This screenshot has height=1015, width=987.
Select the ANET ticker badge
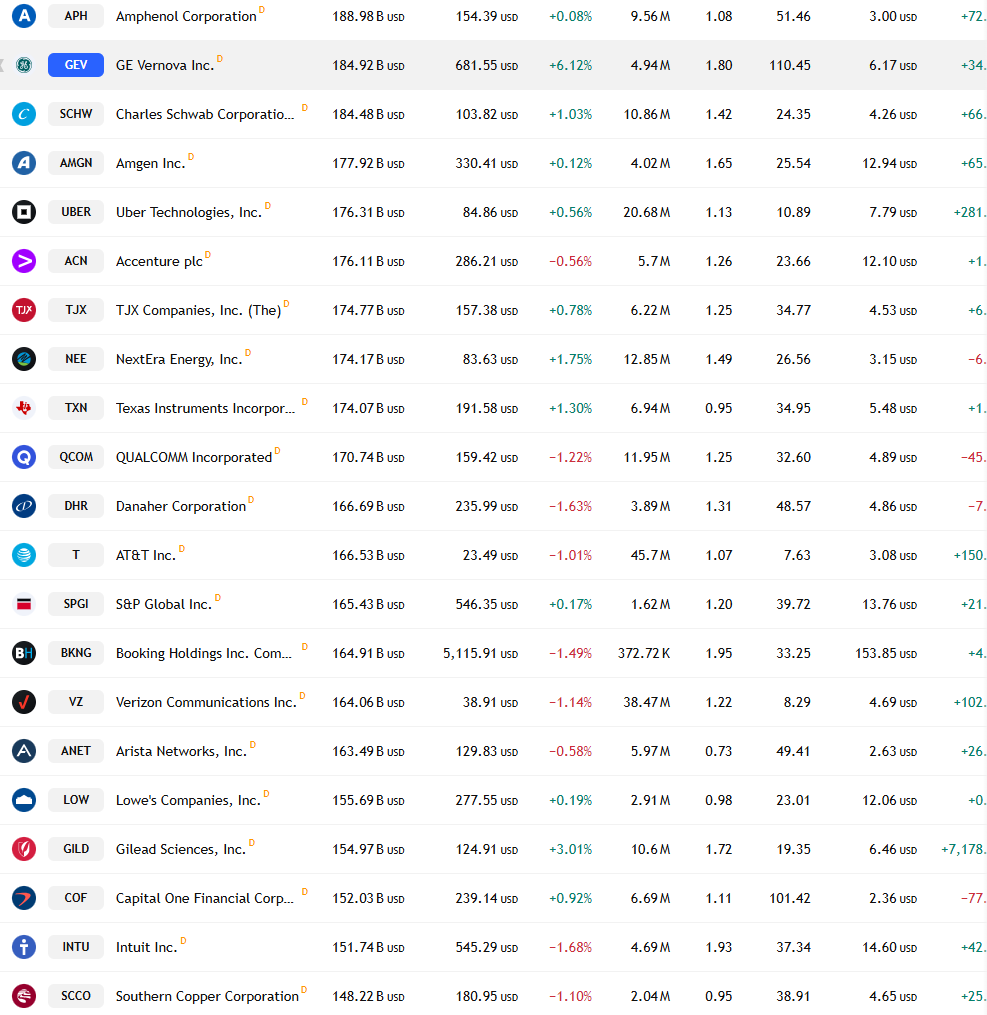pos(76,751)
